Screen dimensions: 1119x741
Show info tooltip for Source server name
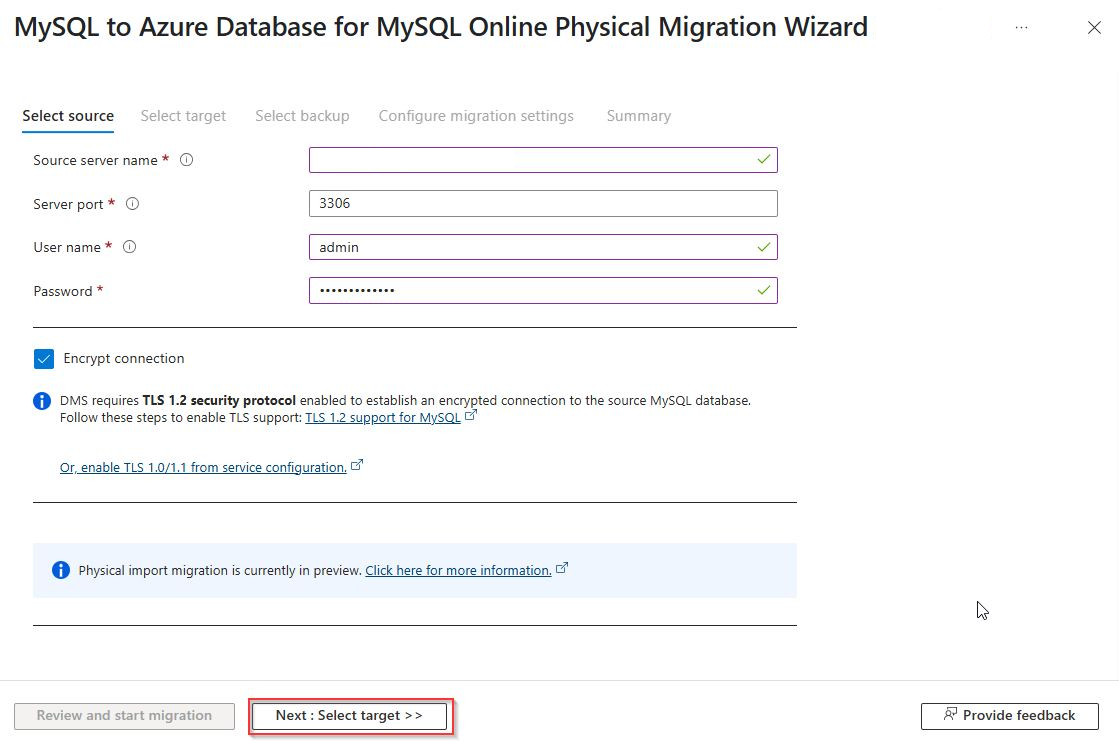186,160
